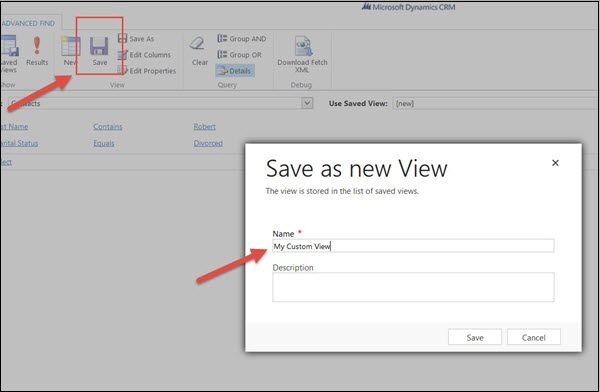
Task: Click the Equals operator link
Action: pyautogui.click(x=104, y=143)
